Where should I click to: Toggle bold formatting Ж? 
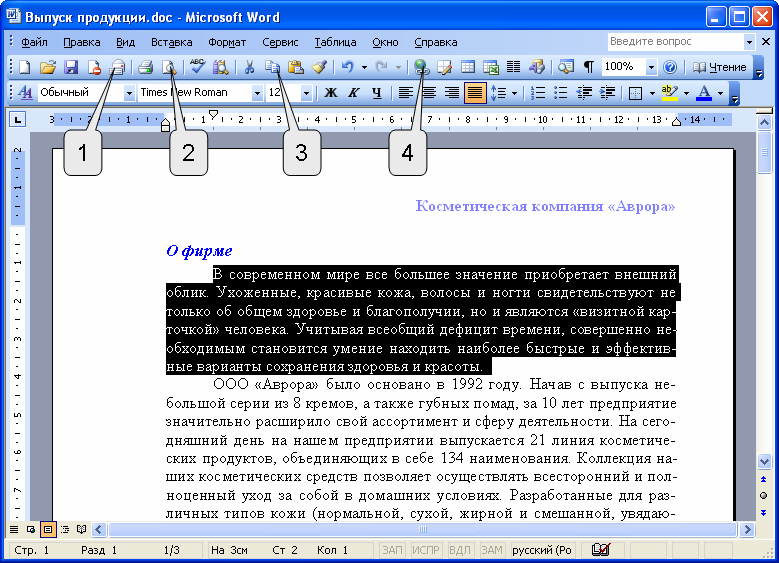click(330, 92)
